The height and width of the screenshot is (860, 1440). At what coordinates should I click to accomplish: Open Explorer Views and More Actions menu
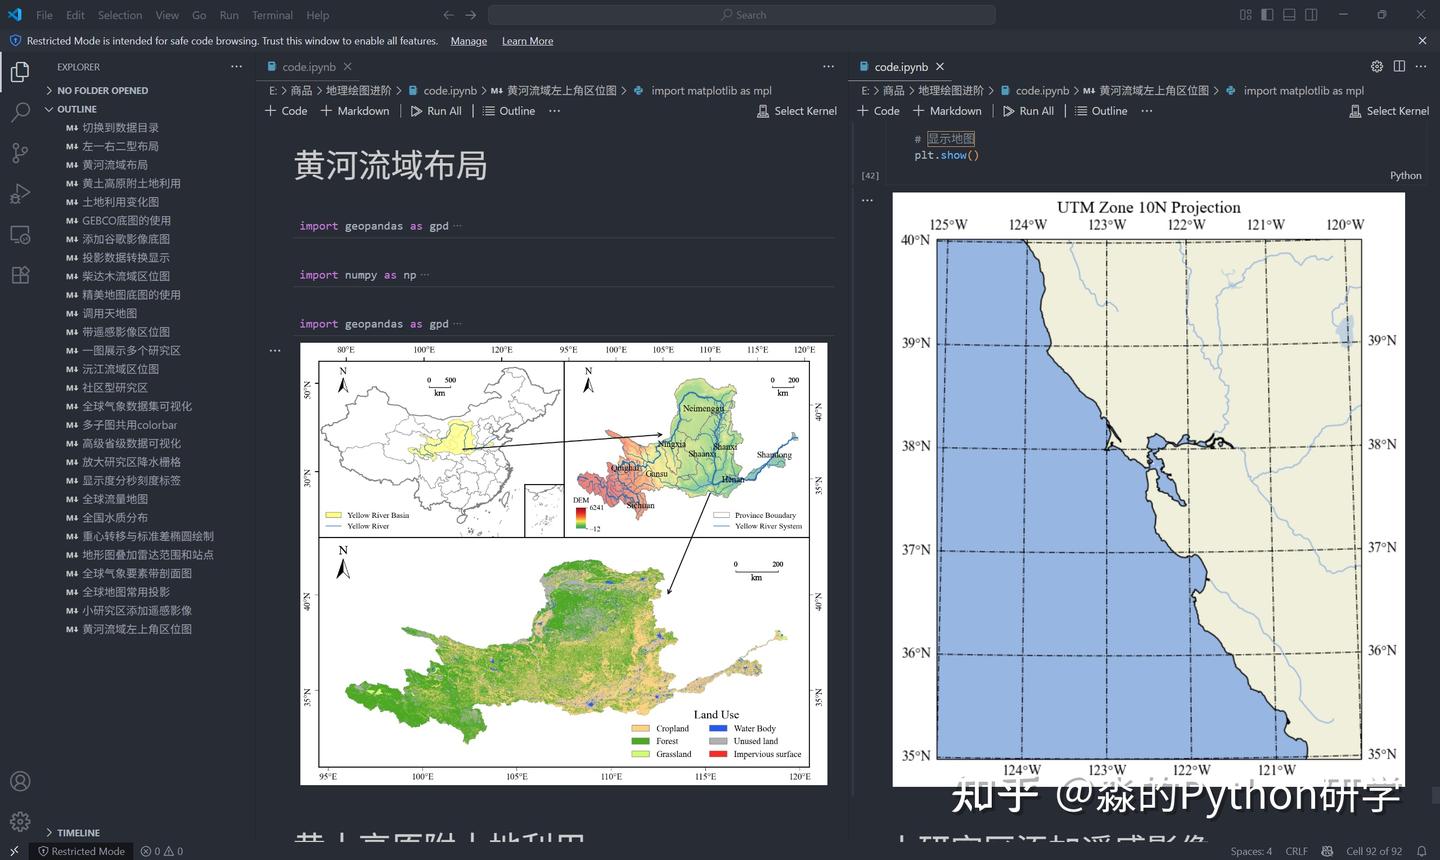click(236, 66)
